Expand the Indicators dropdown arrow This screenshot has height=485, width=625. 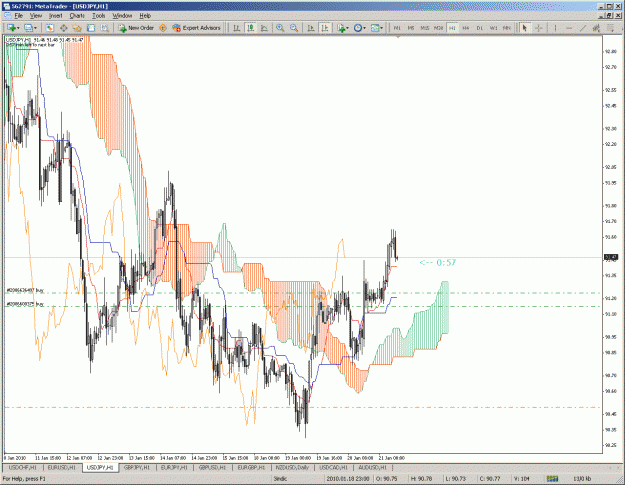[x=348, y=28]
